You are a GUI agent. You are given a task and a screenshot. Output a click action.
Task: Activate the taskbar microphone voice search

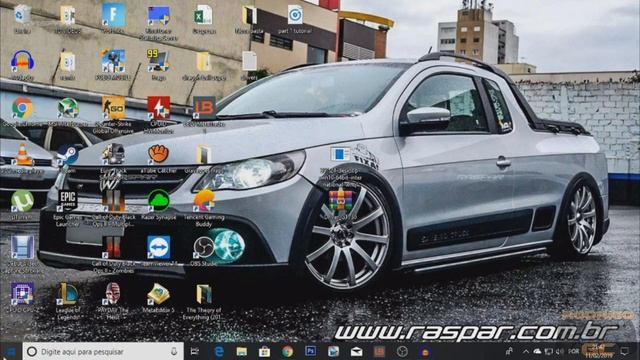point(174,351)
